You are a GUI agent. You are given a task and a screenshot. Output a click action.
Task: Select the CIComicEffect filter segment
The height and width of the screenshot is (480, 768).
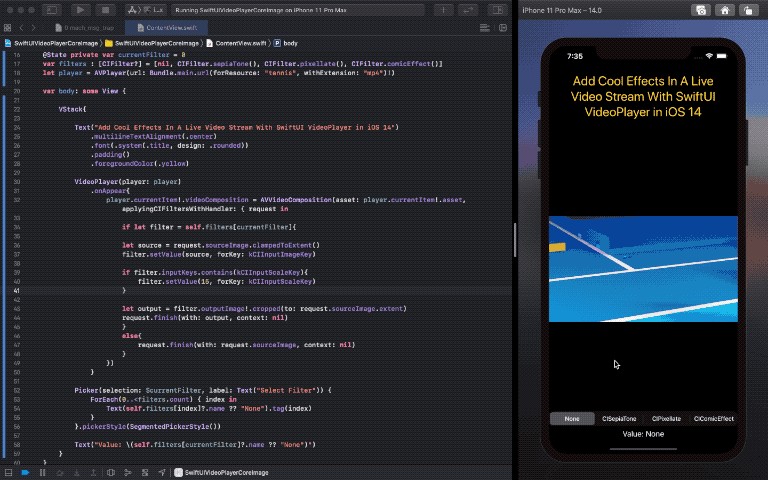tap(714, 419)
